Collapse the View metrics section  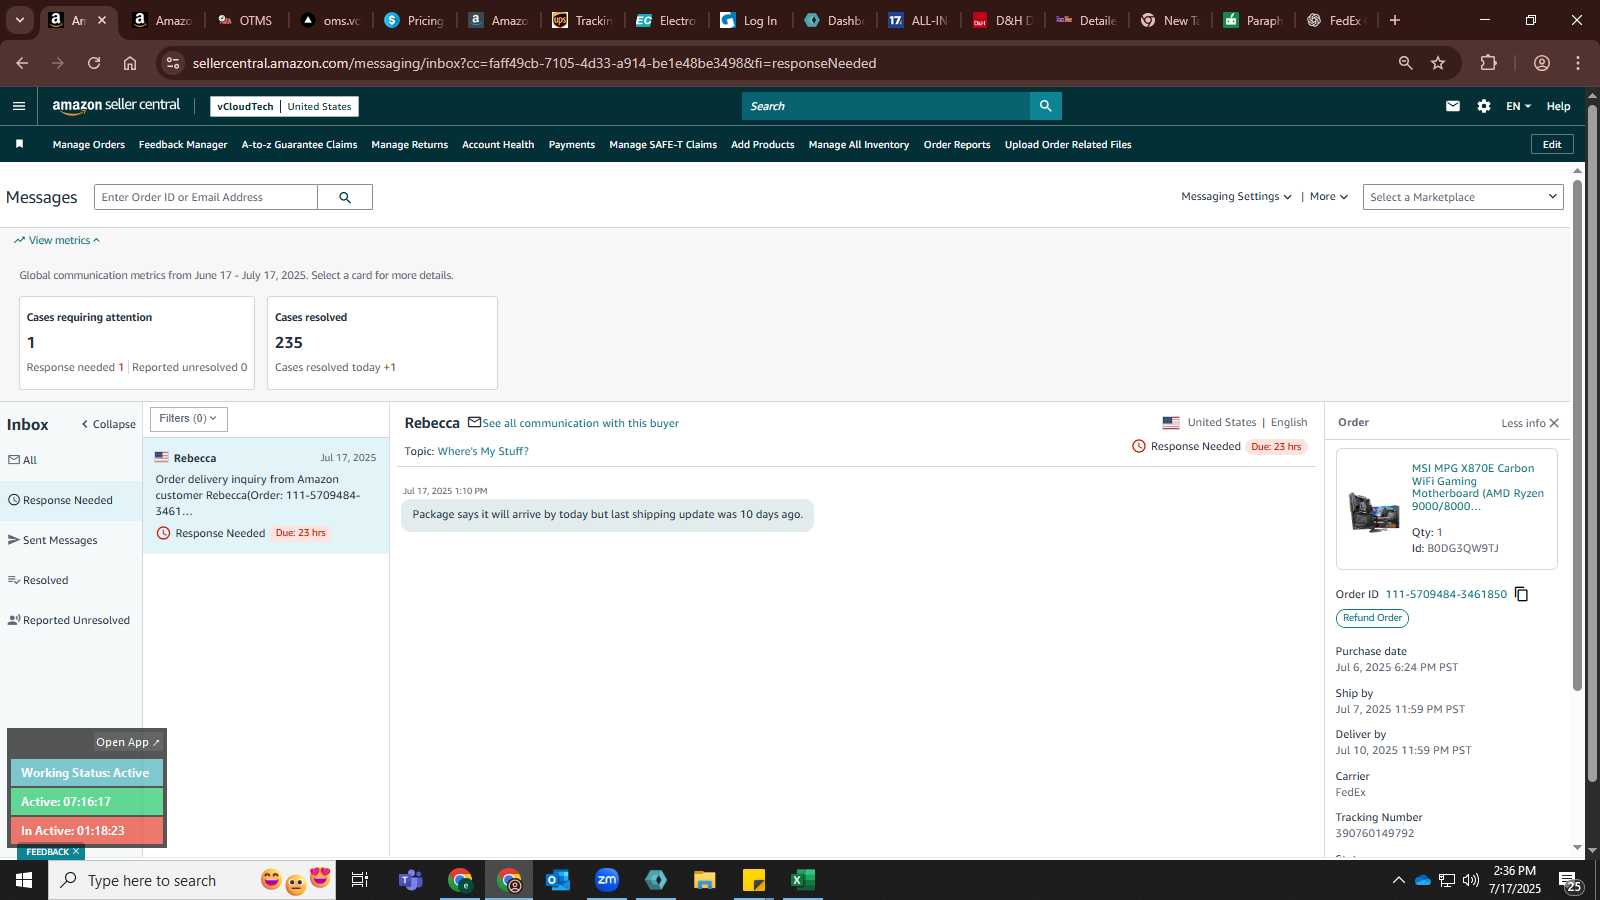57,240
